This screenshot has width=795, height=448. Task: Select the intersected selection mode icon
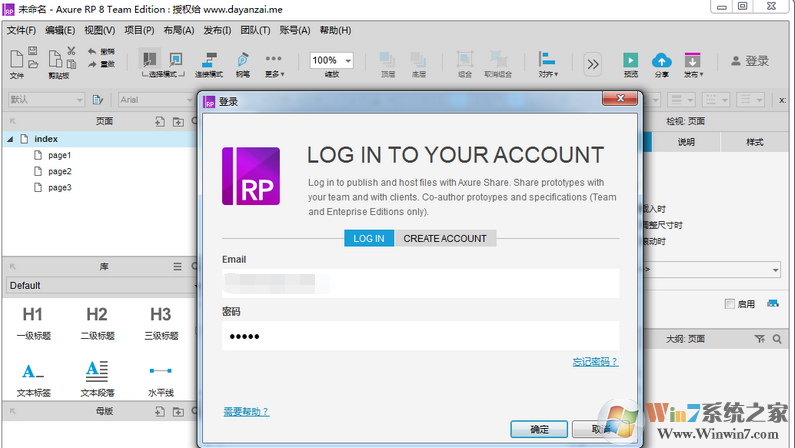point(150,59)
